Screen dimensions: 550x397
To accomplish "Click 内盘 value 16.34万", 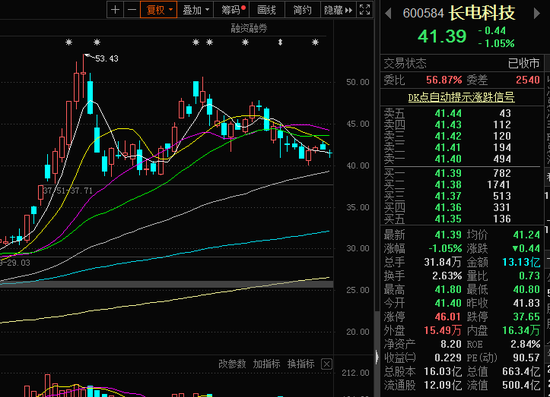I will pyautogui.click(x=521, y=330).
